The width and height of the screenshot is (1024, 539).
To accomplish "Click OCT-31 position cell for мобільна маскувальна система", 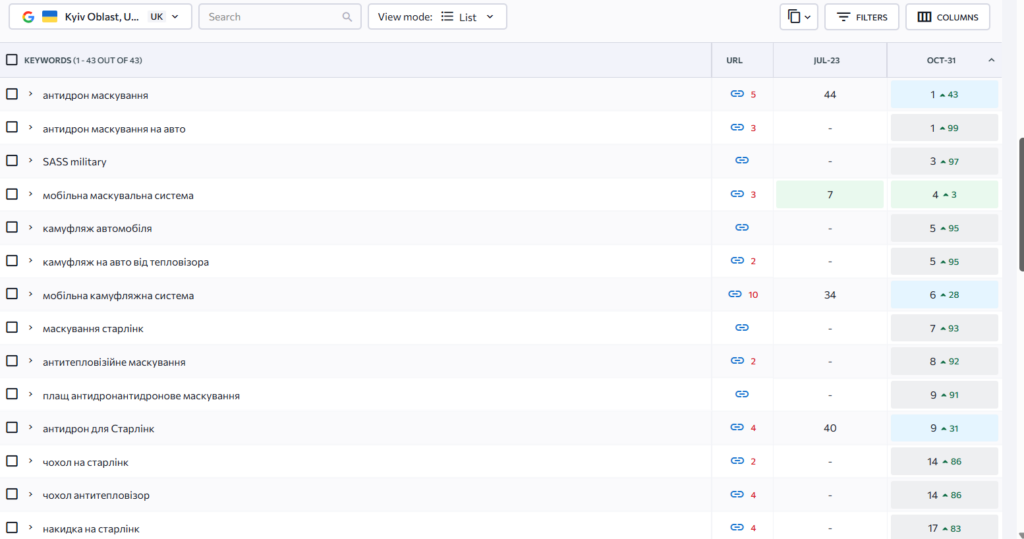I will 944,194.
